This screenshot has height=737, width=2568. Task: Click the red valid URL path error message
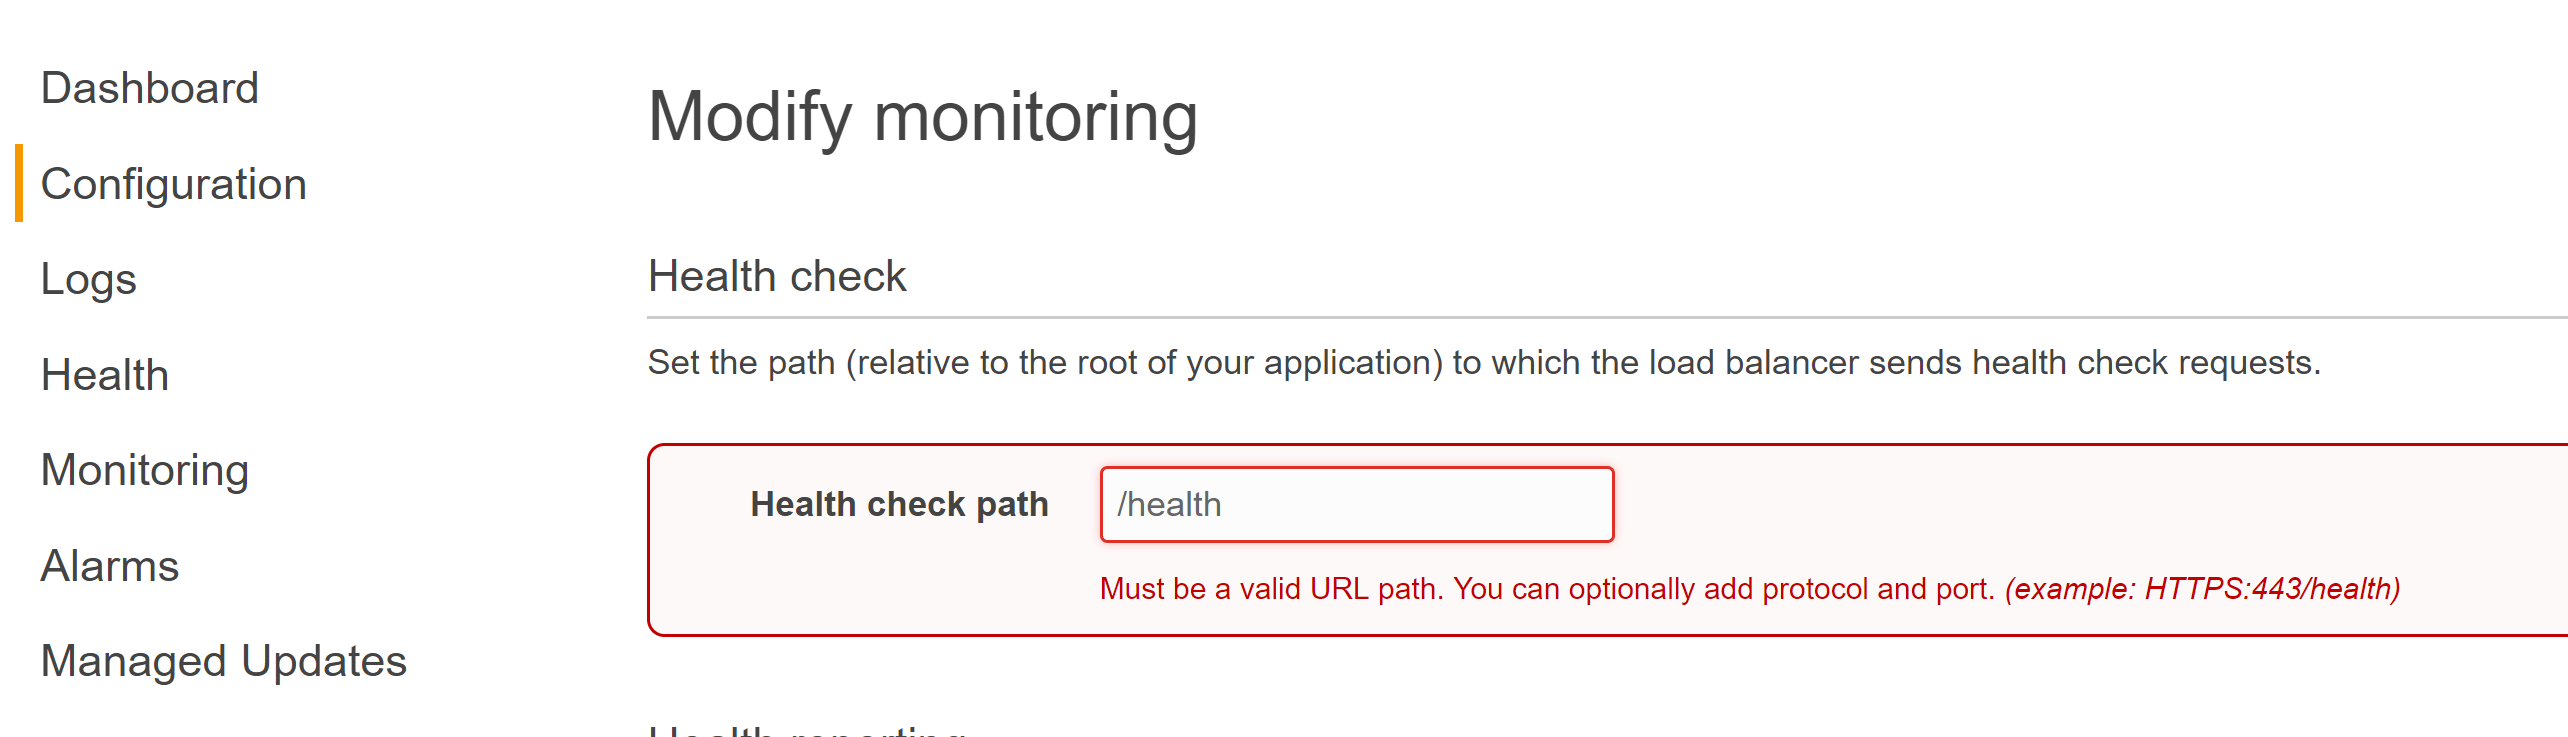[x=1750, y=589]
